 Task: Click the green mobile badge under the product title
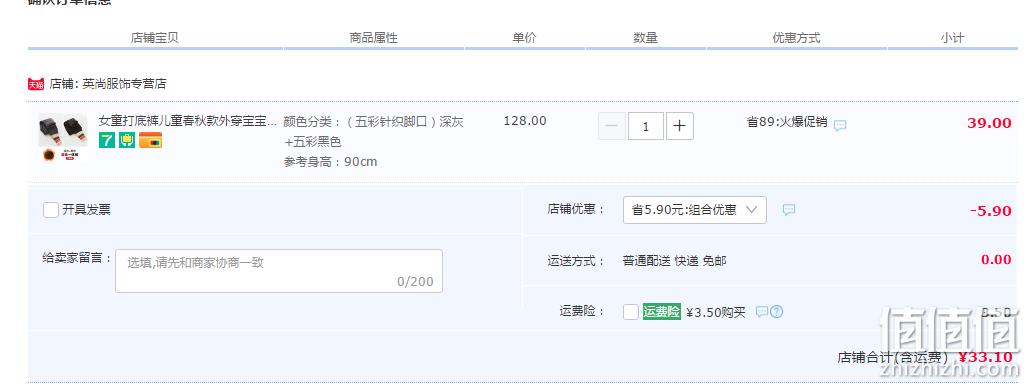point(127,140)
